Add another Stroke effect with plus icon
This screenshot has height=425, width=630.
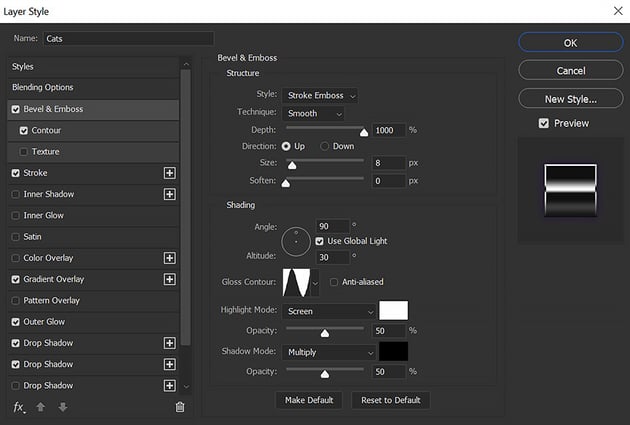point(169,173)
